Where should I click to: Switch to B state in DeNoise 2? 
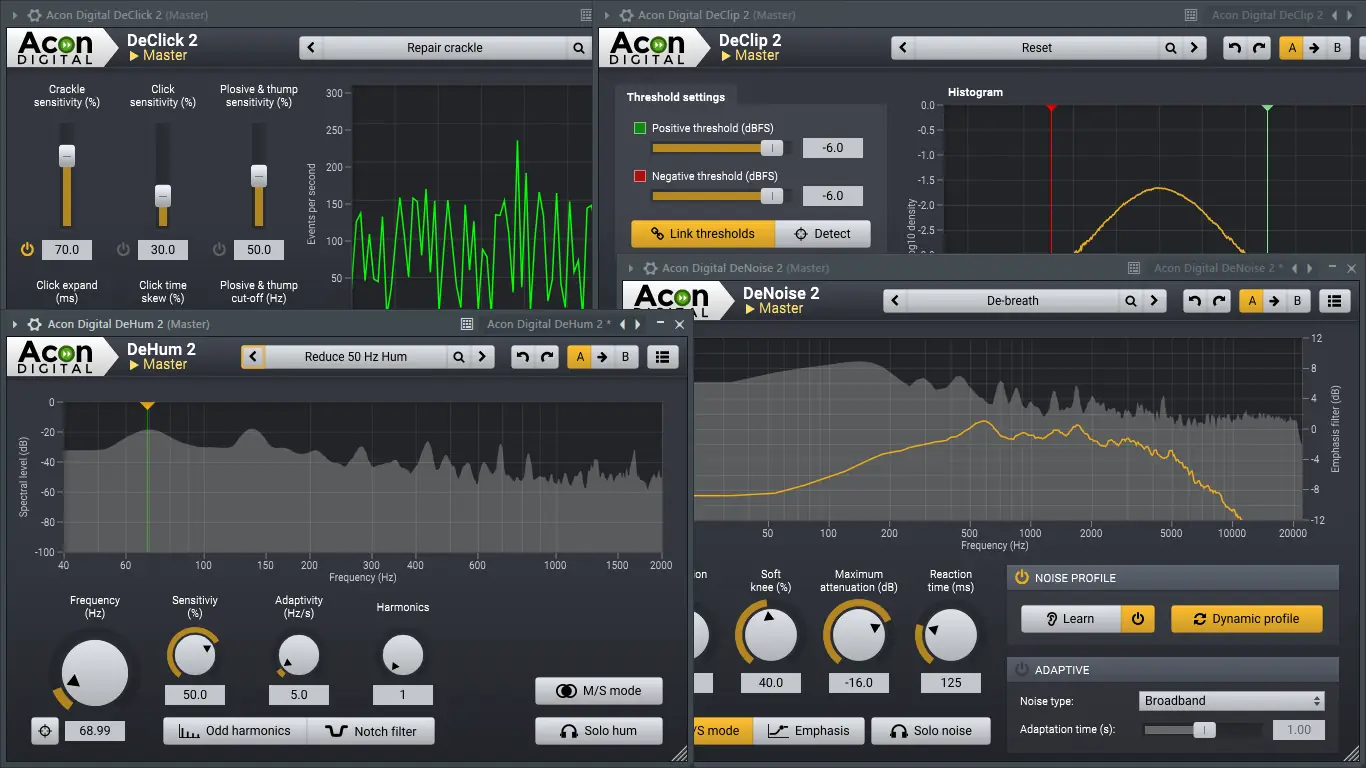pyautogui.click(x=1298, y=301)
